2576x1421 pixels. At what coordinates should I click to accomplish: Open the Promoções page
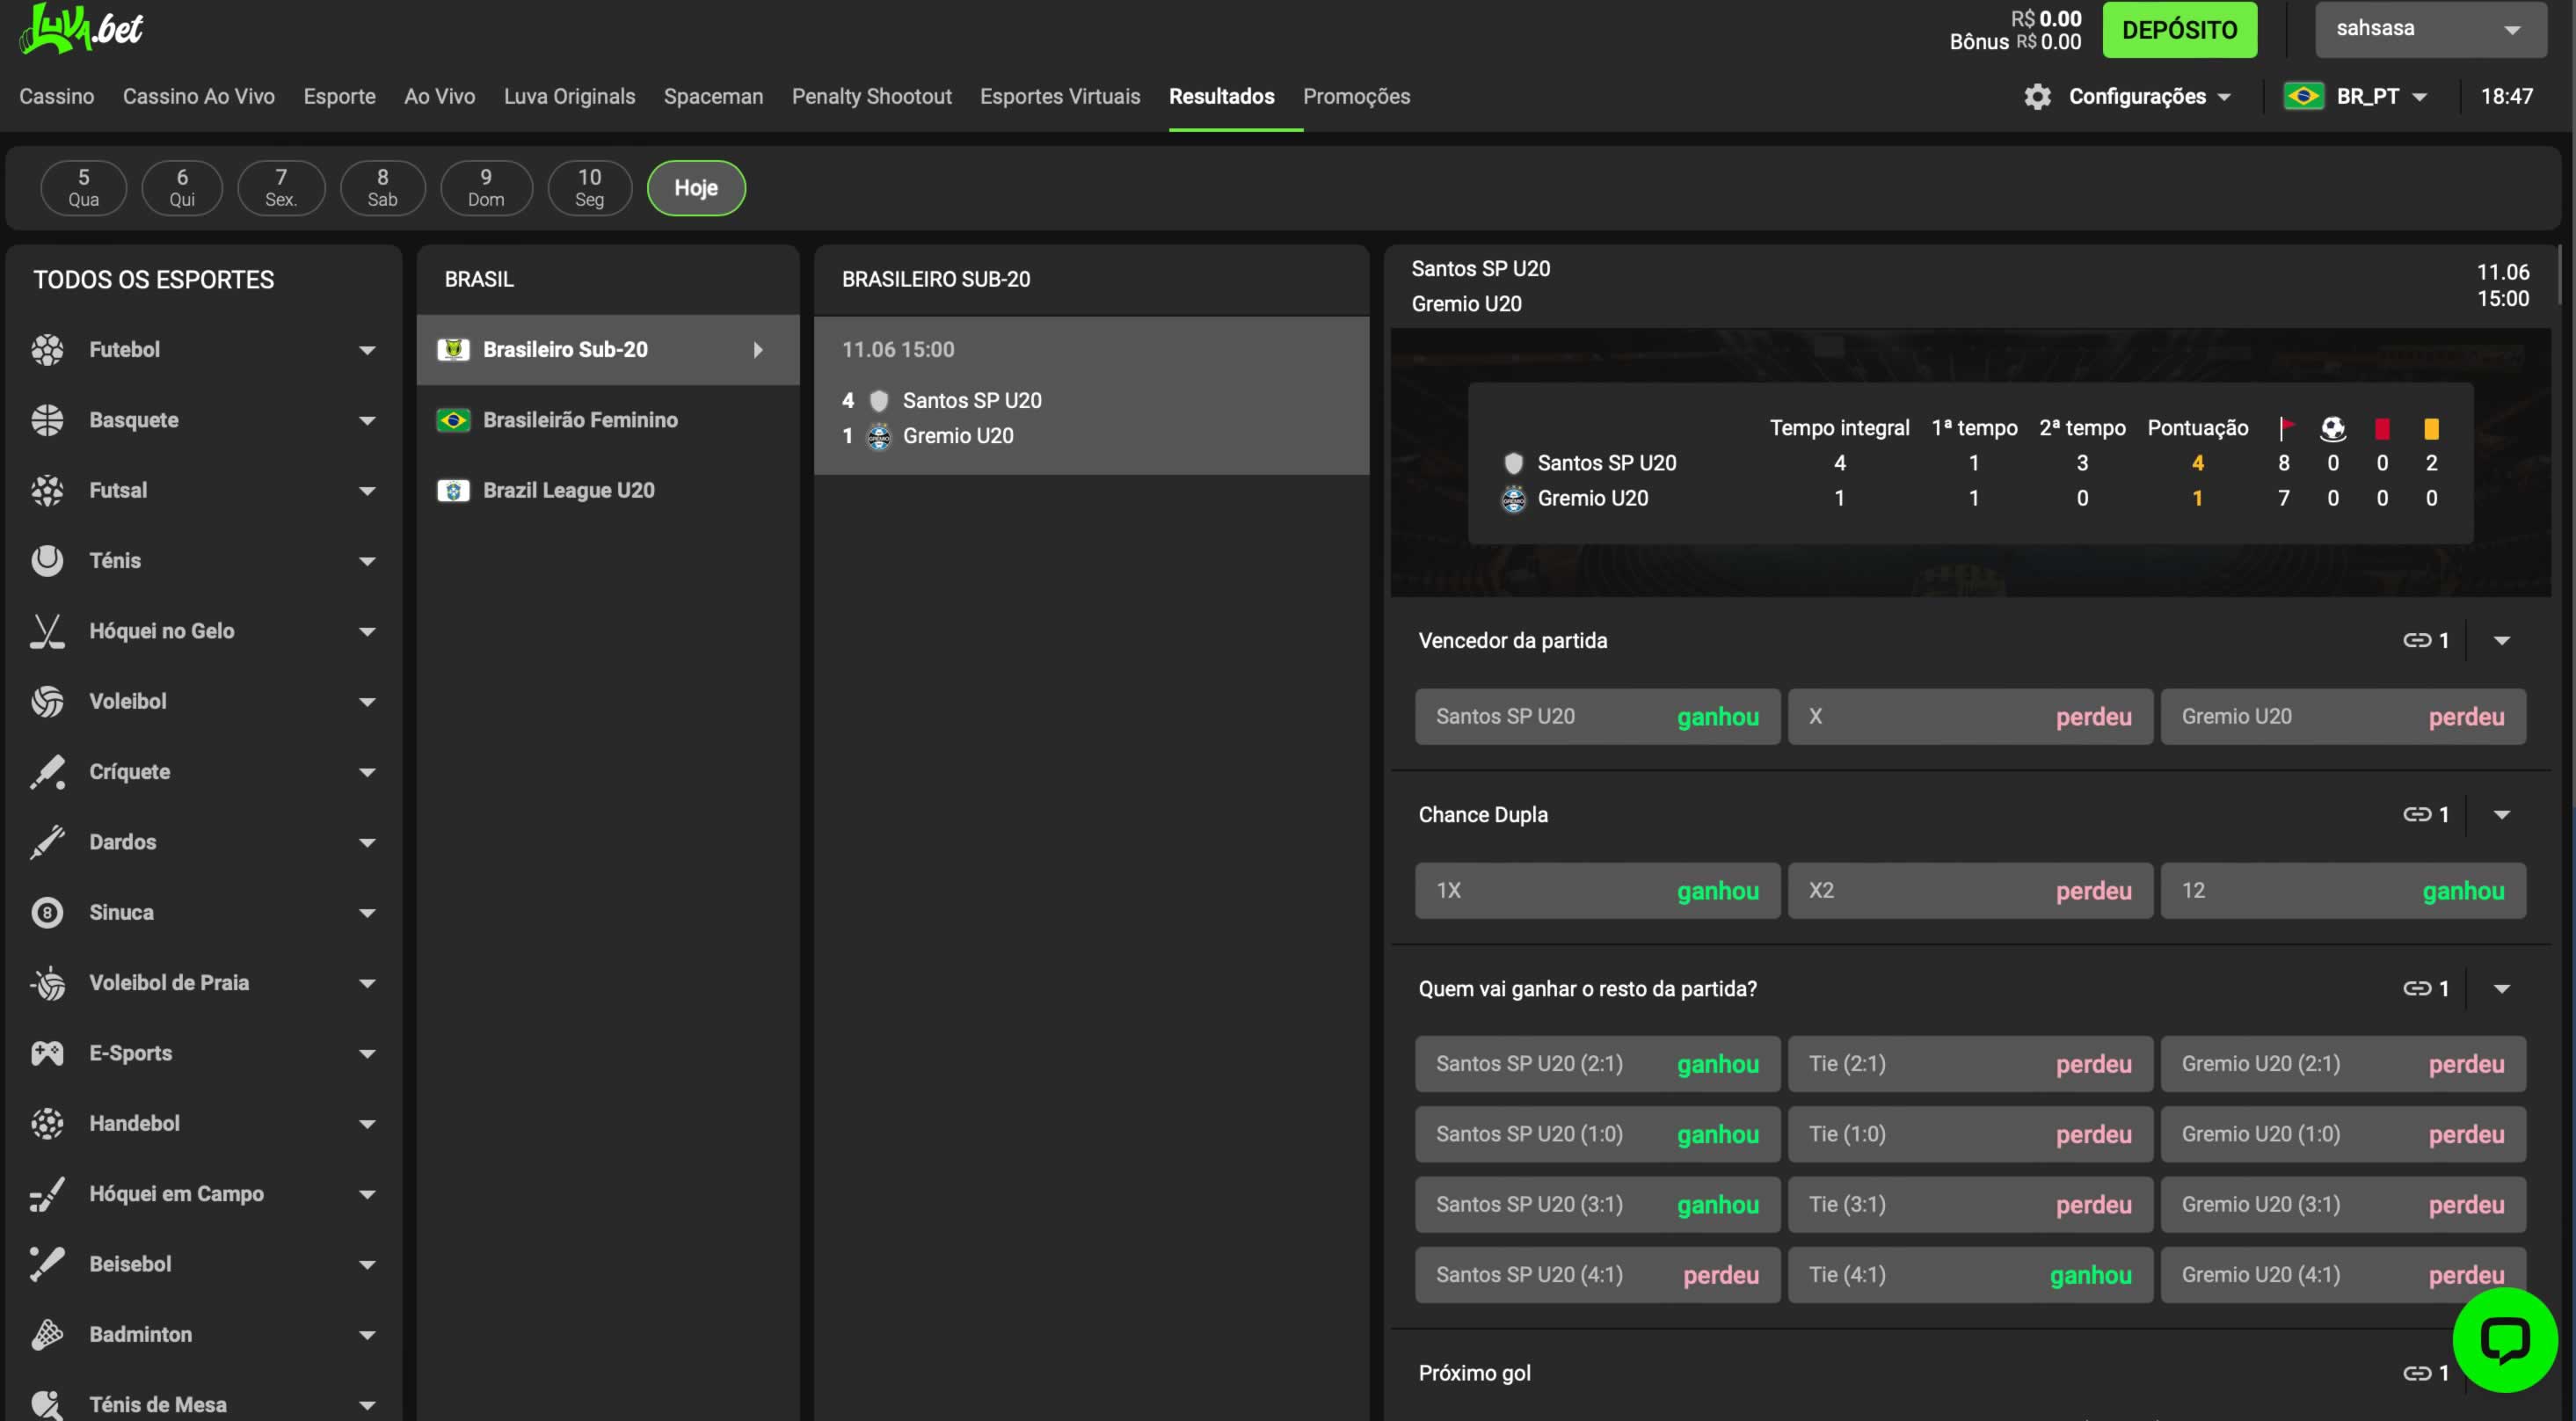(1356, 96)
